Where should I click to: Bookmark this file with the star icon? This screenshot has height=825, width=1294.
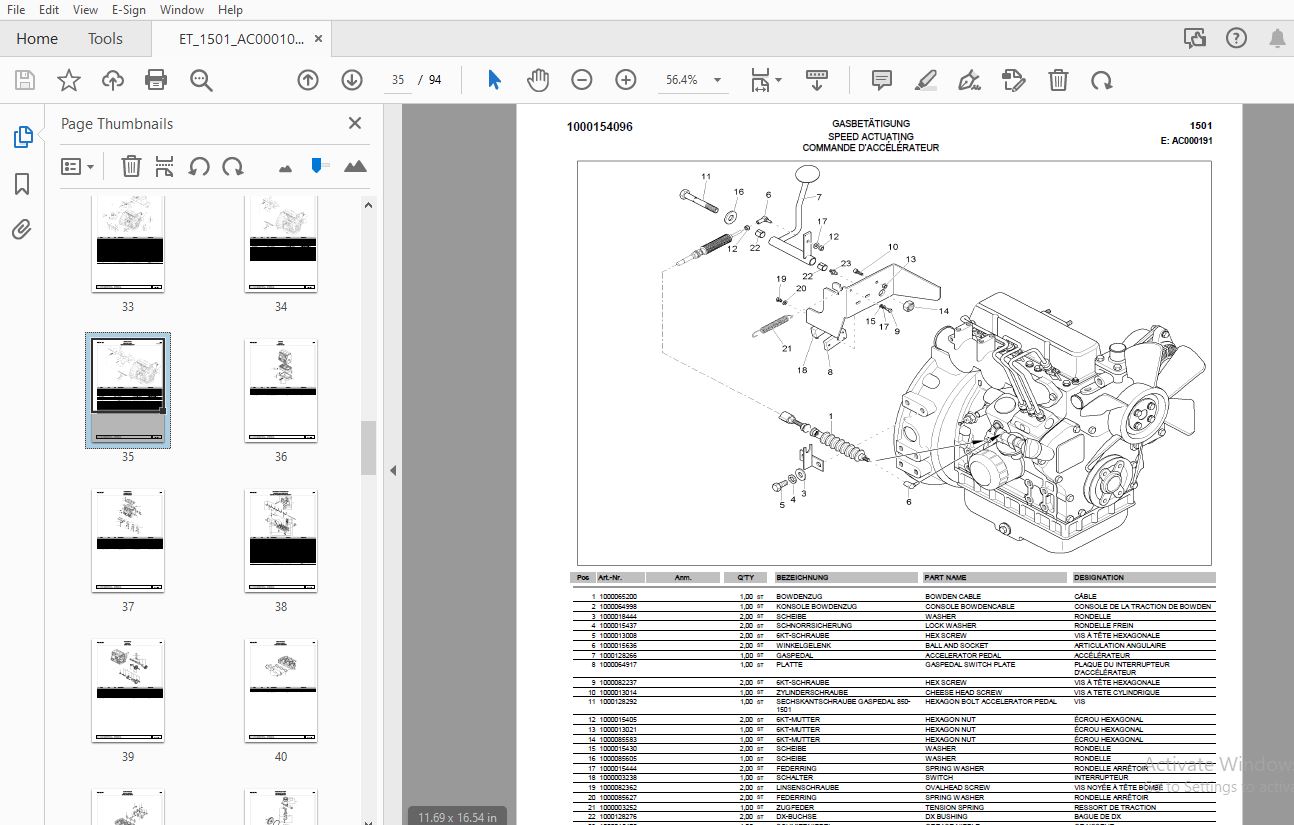(68, 80)
